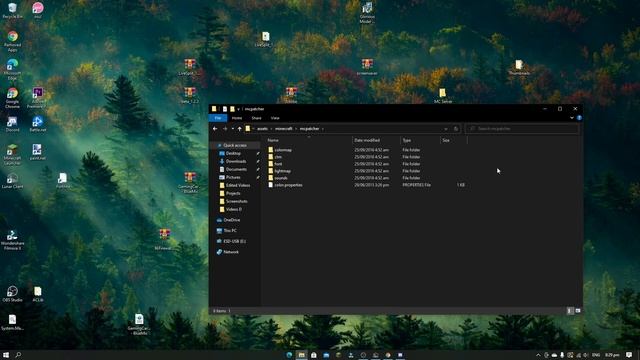Expand the address bar history dropdown
The height and width of the screenshot is (360, 640).
pos(446,129)
